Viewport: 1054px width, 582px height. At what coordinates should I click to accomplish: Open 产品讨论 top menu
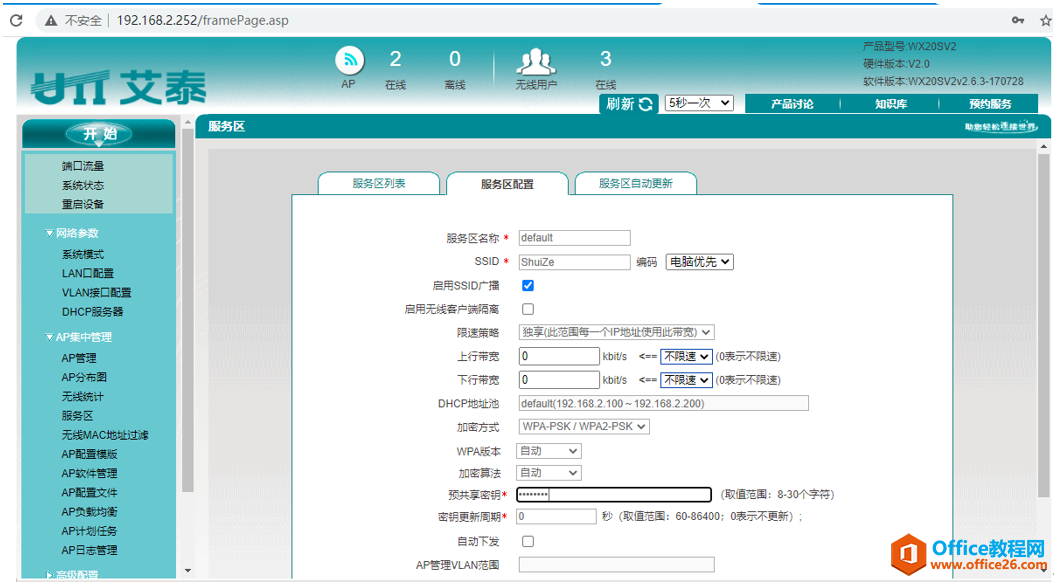pyautogui.click(x=792, y=103)
